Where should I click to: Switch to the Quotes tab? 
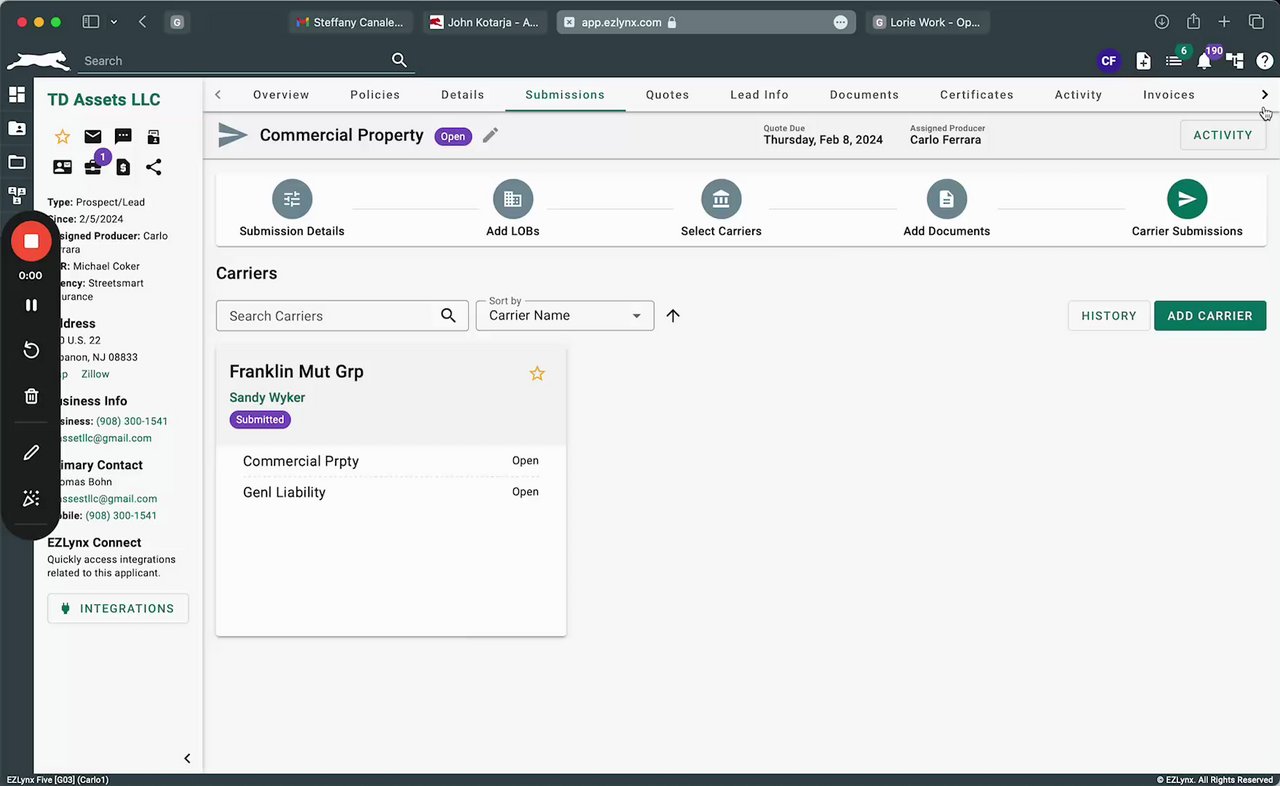pos(668,95)
